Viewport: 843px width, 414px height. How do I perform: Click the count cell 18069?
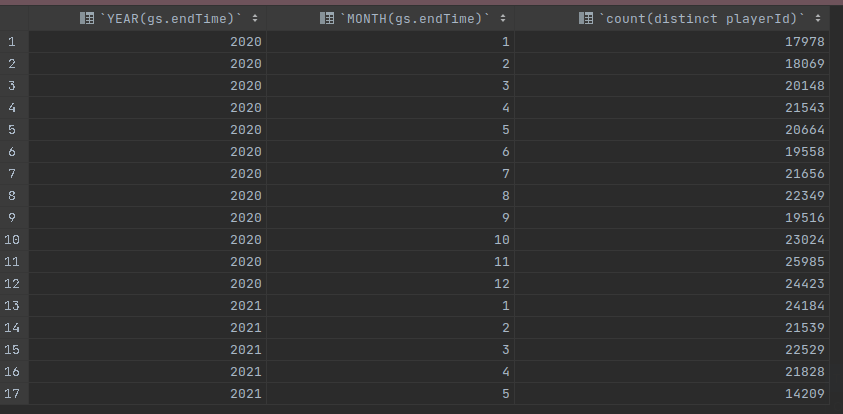click(x=672, y=63)
